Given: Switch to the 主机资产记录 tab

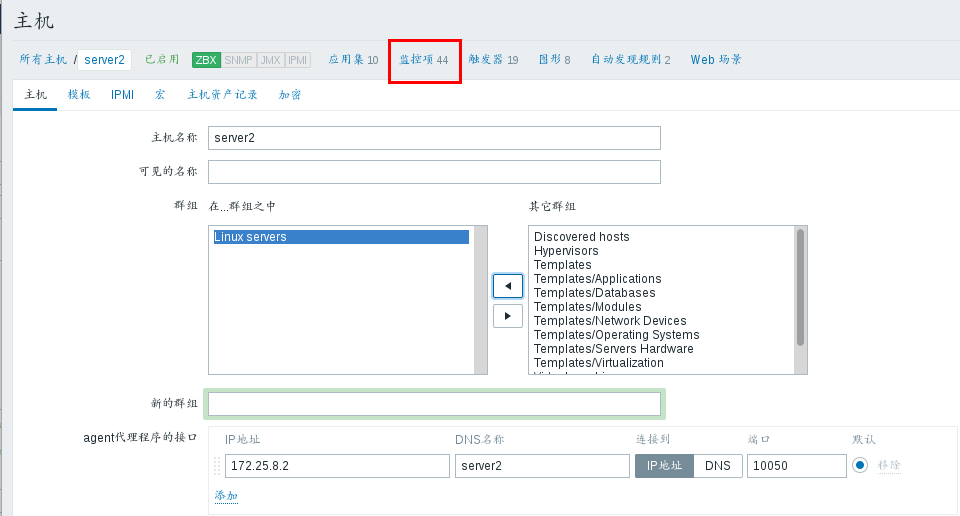Looking at the screenshot, I should 222,95.
